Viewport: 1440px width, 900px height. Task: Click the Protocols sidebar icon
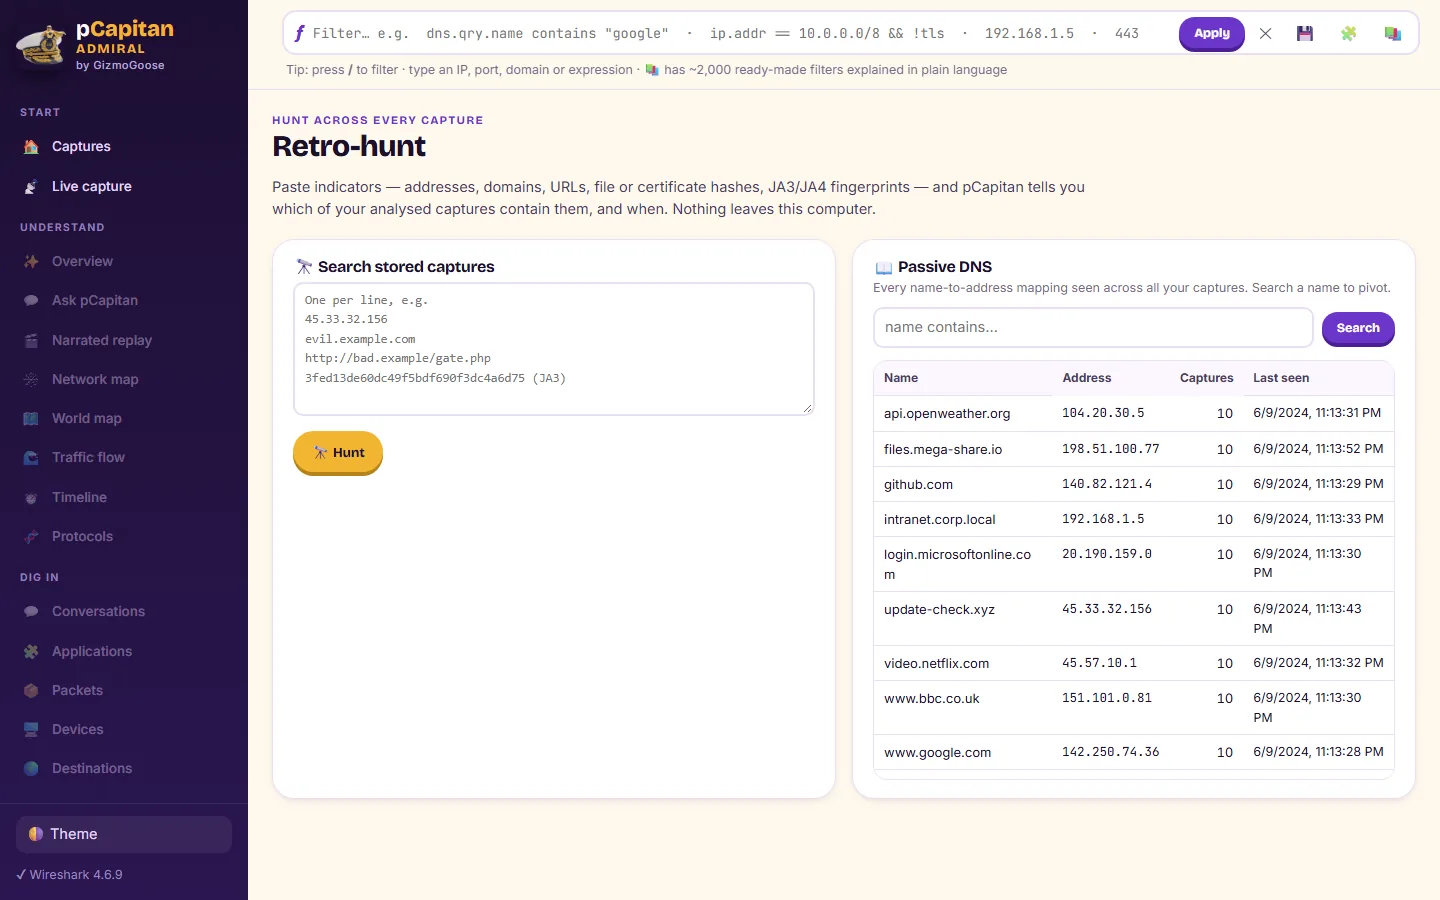(x=31, y=537)
